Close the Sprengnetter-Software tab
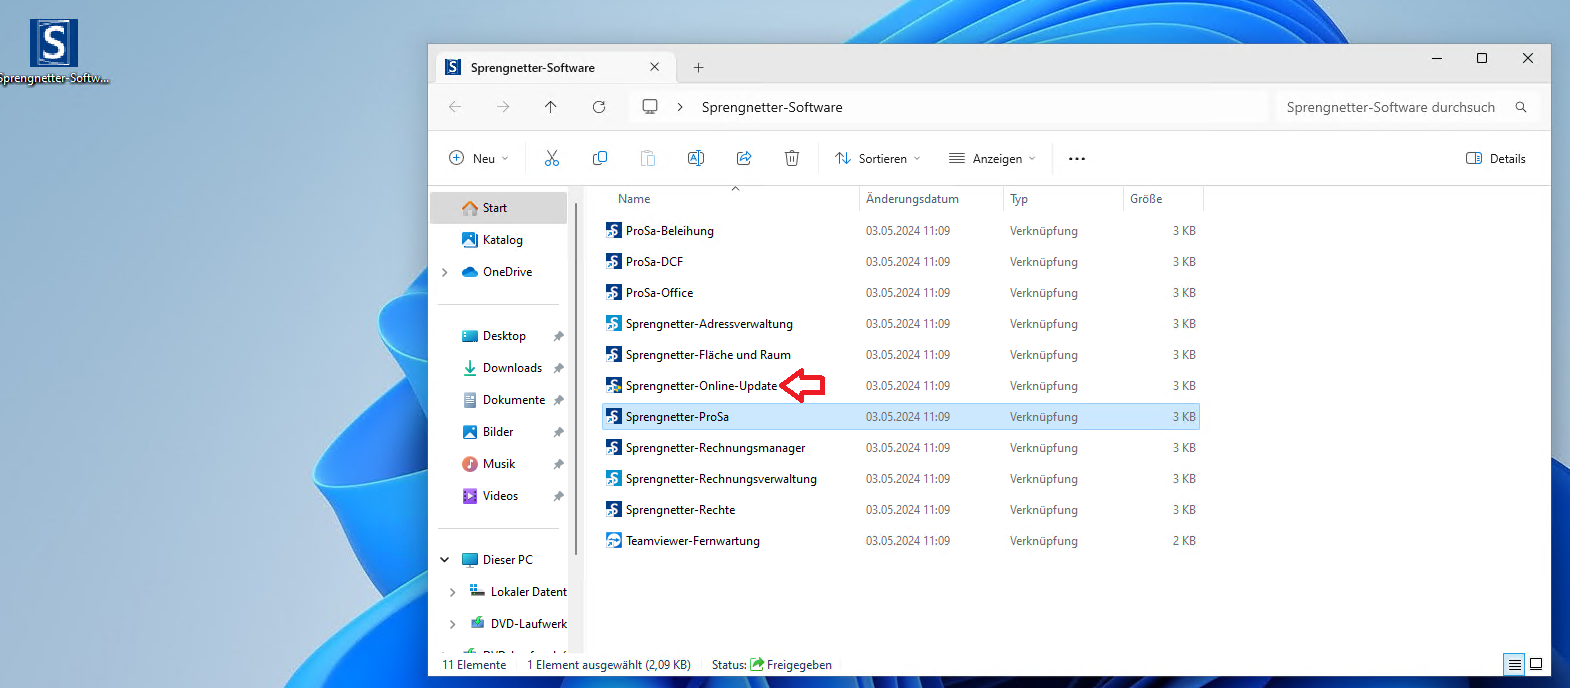1570x688 pixels. [x=655, y=67]
